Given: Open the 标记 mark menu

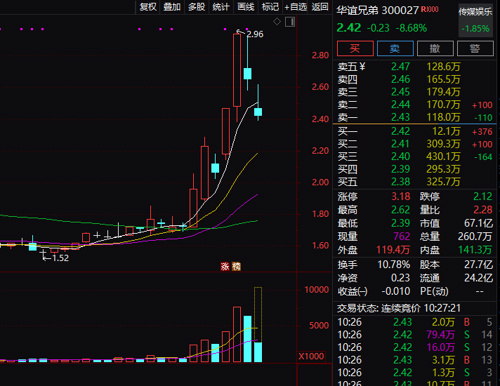Looking at the screenshot, I should [x=270, y=7].
